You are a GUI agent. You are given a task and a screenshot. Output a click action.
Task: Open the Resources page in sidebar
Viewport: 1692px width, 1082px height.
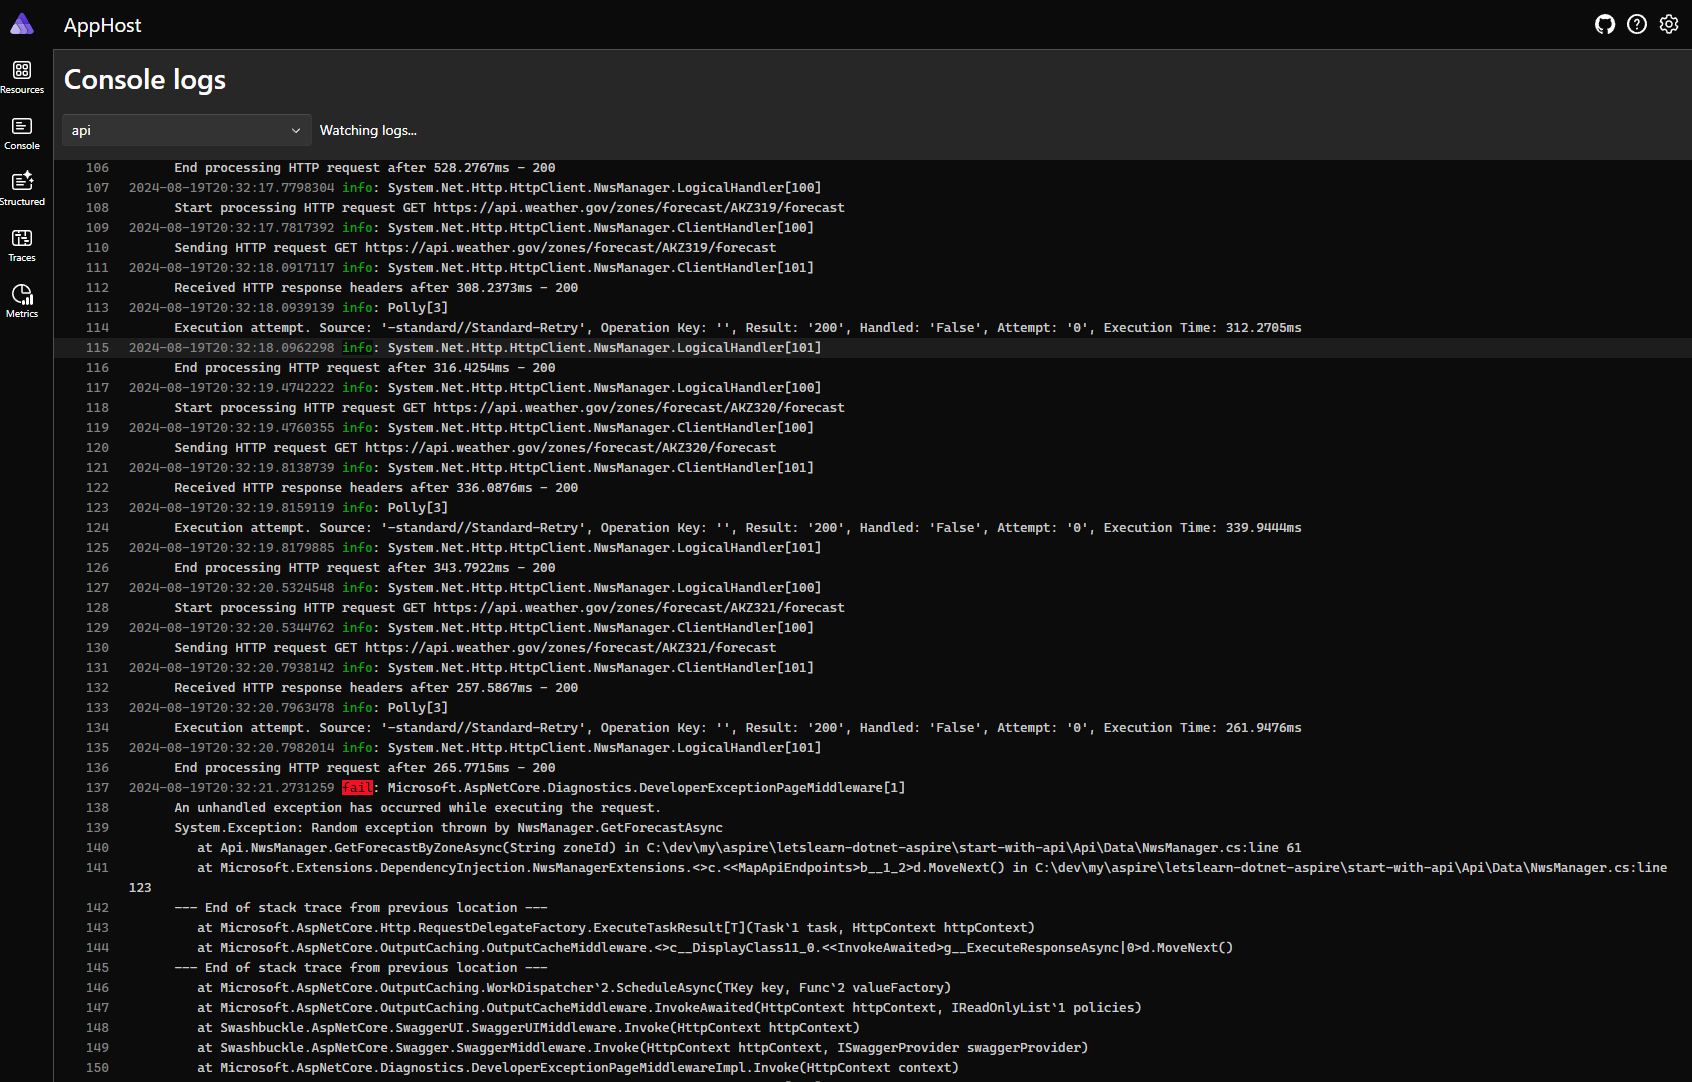click(x=22, y=77)
